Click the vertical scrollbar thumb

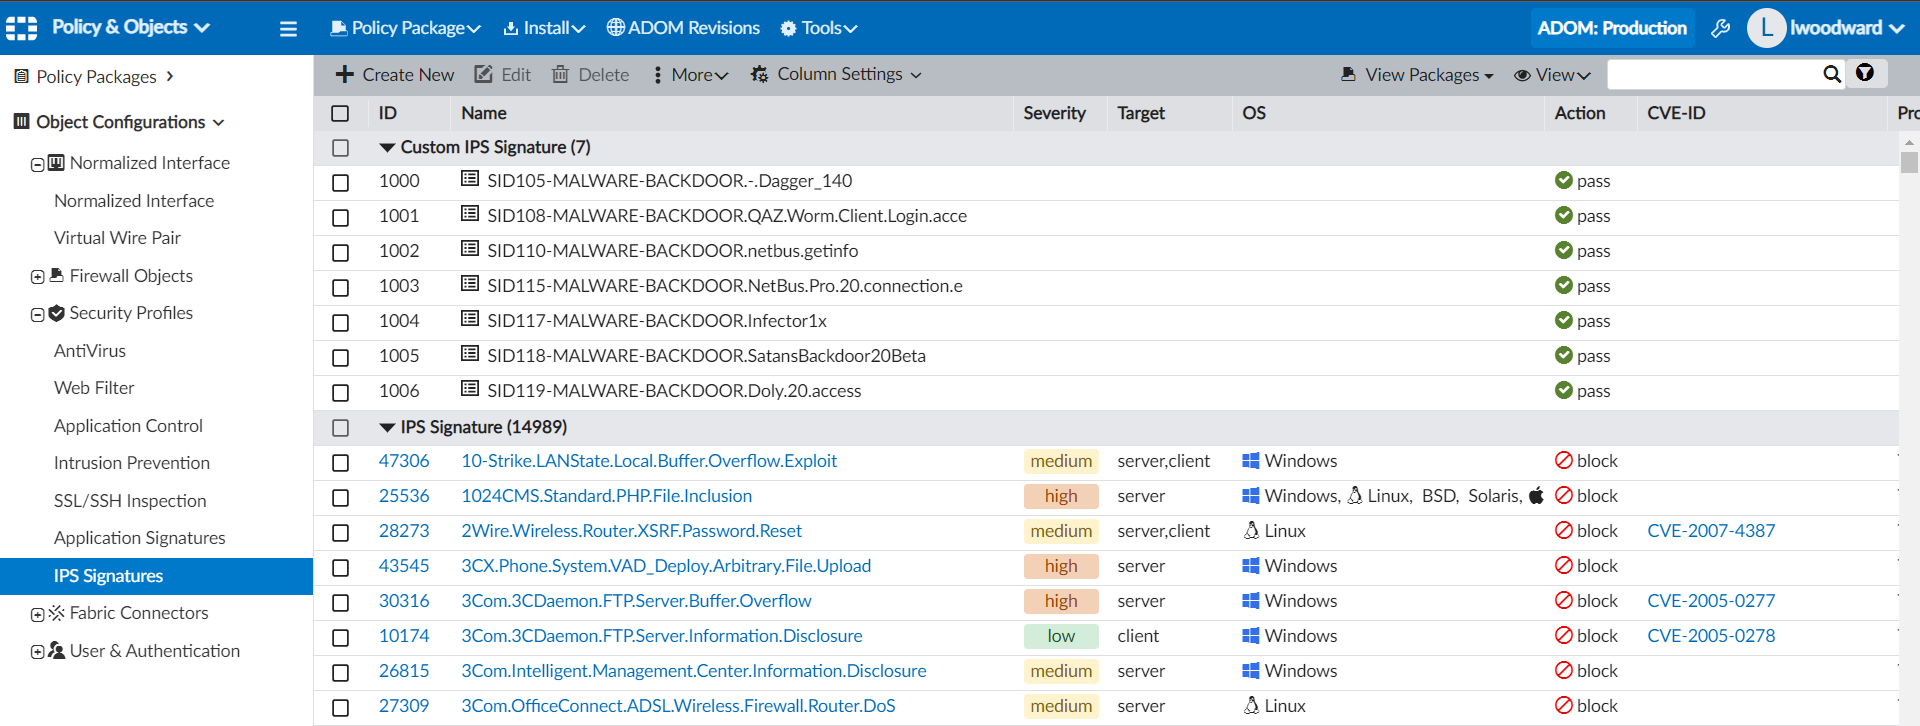(x=1909, y=162)
